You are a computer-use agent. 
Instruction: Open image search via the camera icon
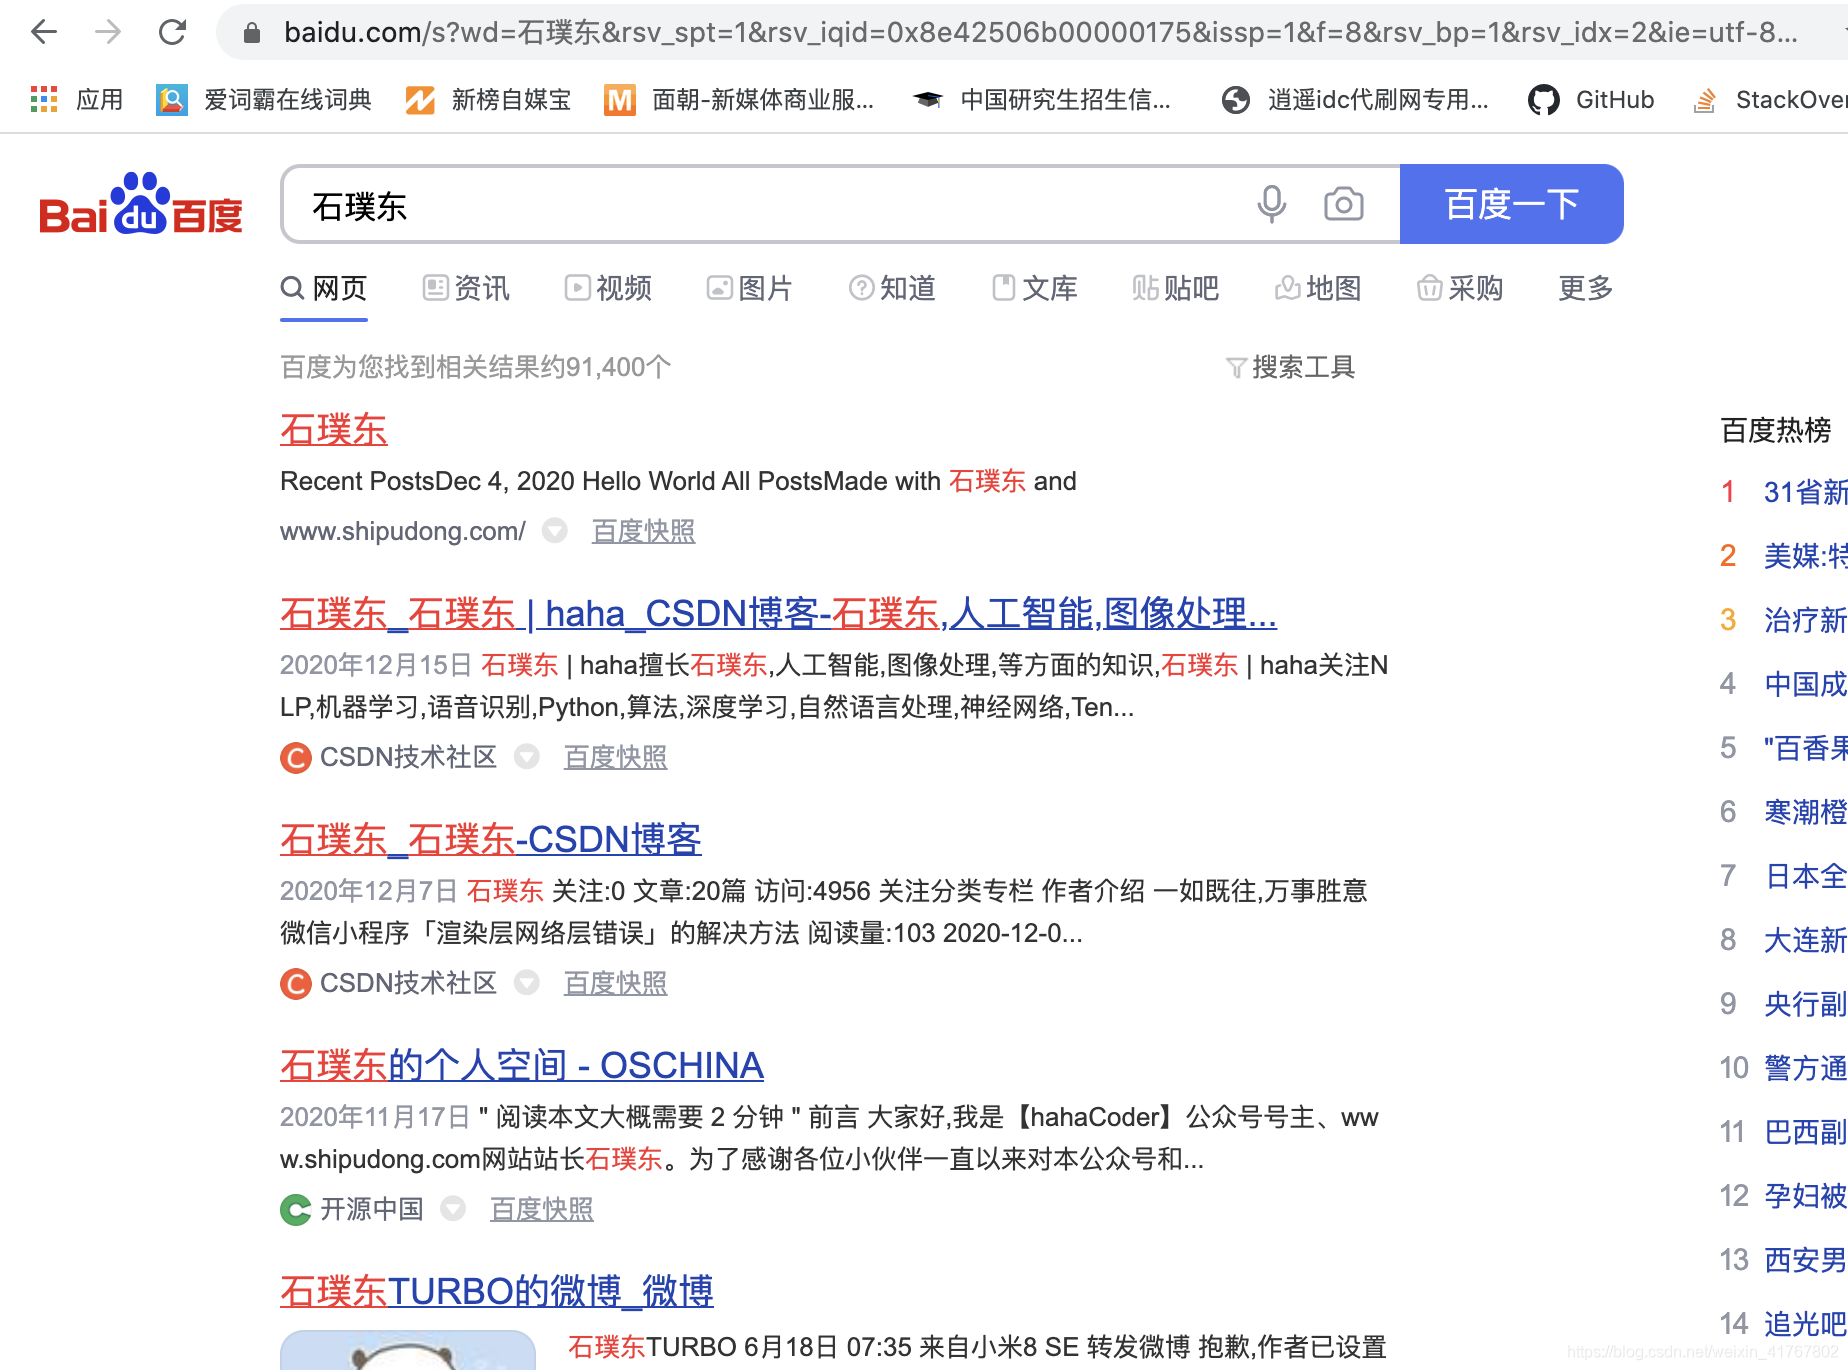1343,203
